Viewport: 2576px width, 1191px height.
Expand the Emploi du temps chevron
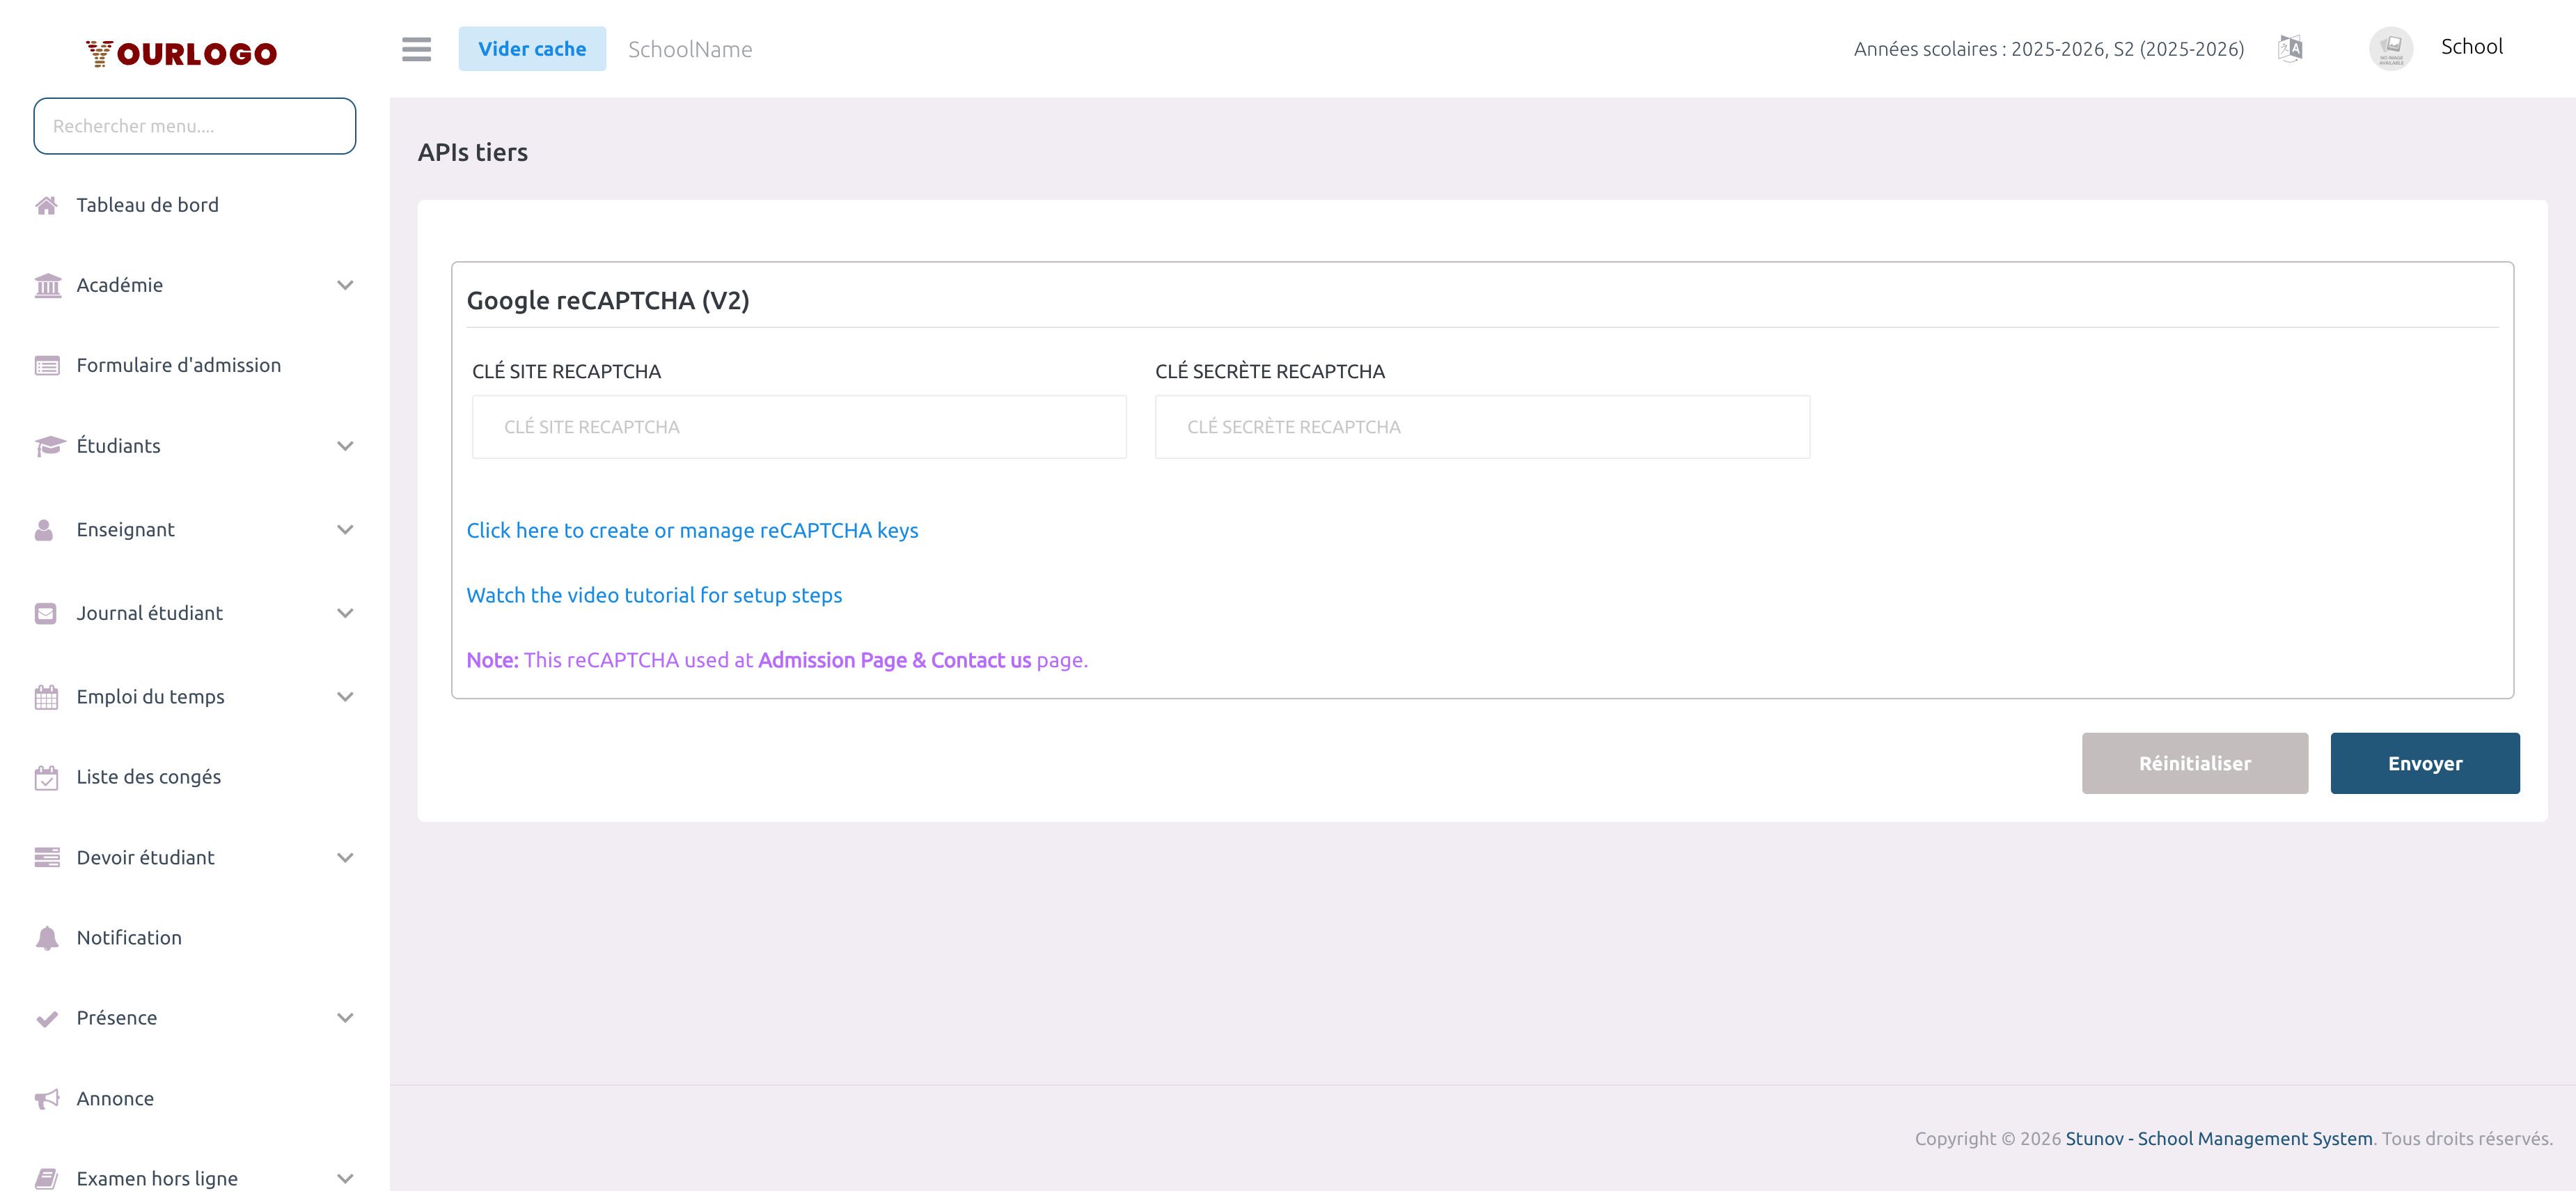coord(345,697)
